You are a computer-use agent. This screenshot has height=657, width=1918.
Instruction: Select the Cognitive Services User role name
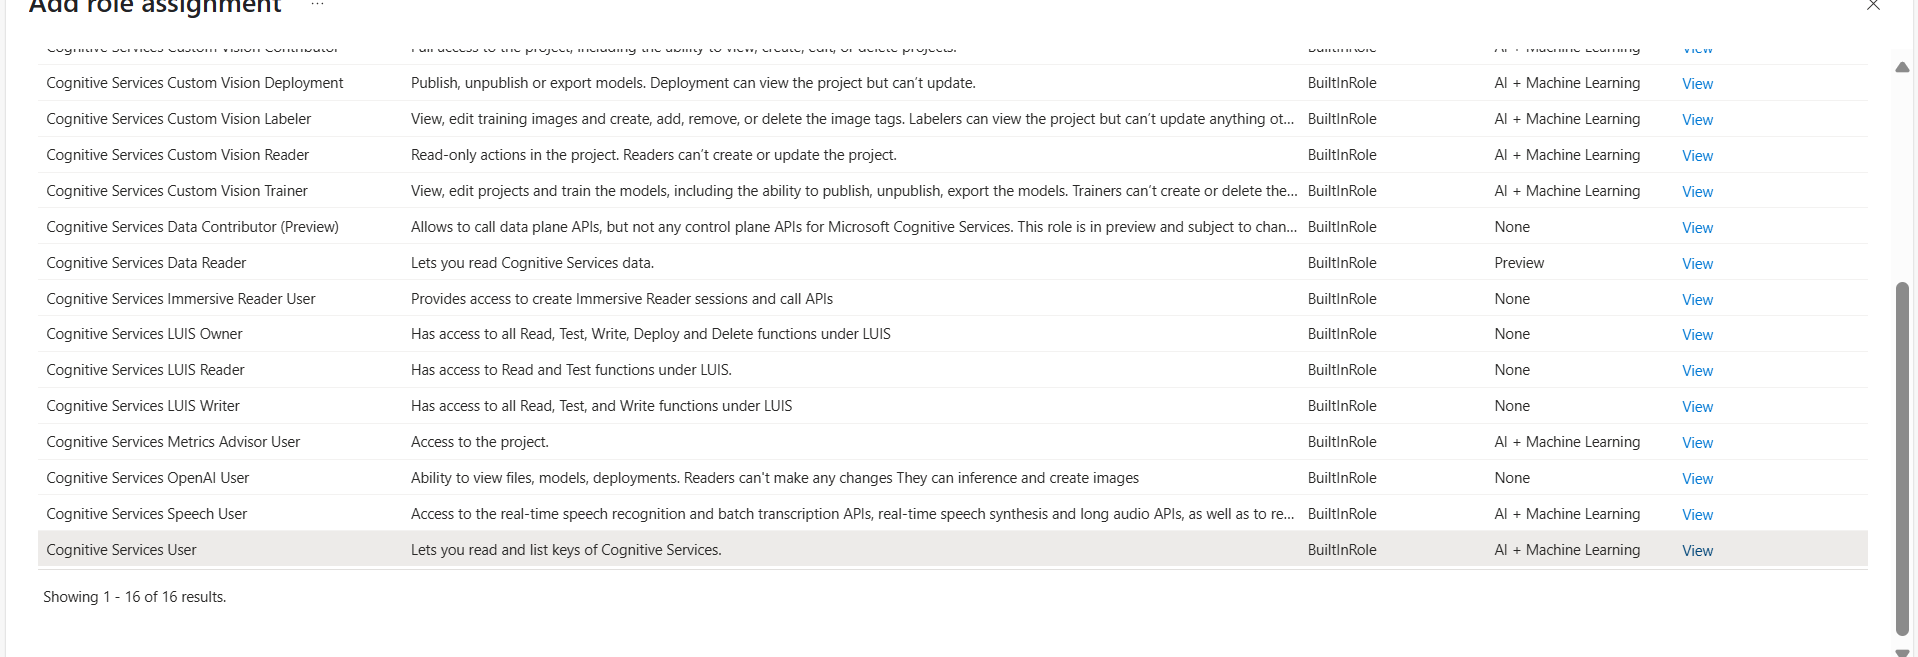pyautogui.click(x=121, y=550)
